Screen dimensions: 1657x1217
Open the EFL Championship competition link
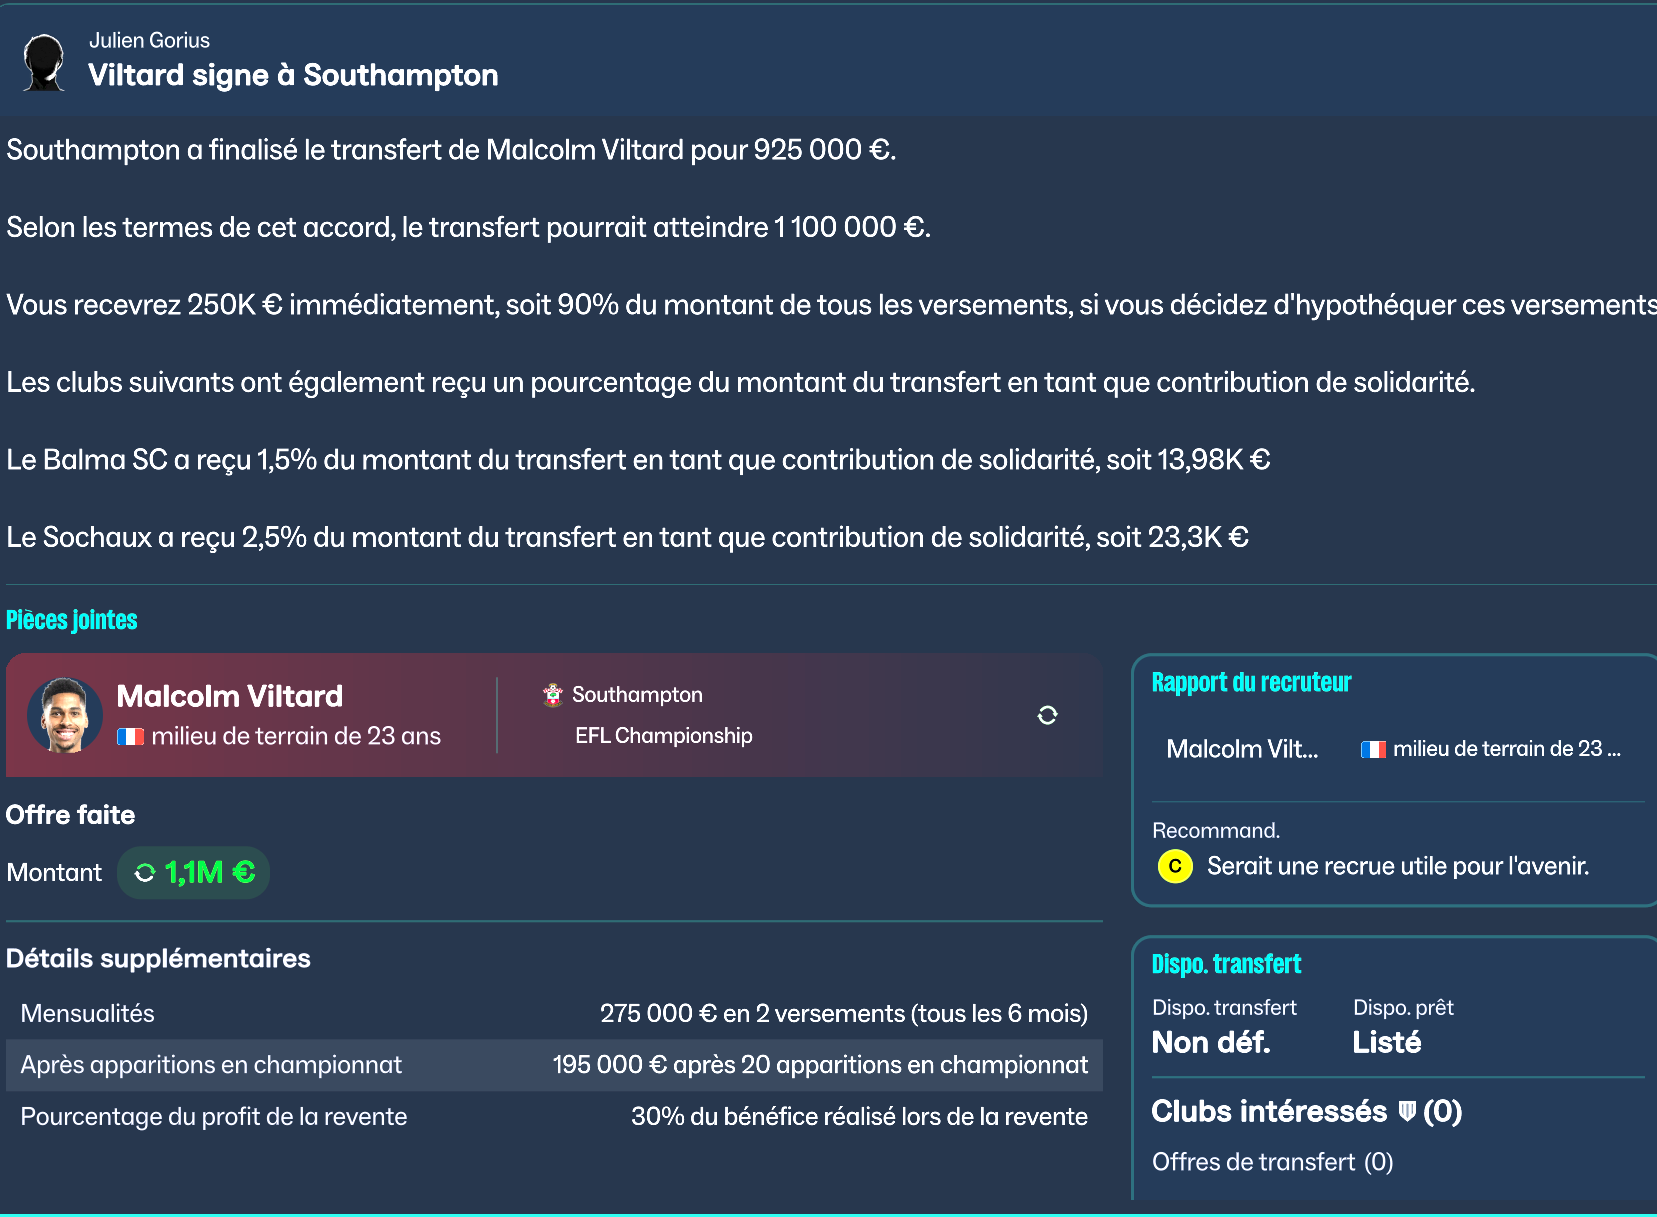point(663,736)
